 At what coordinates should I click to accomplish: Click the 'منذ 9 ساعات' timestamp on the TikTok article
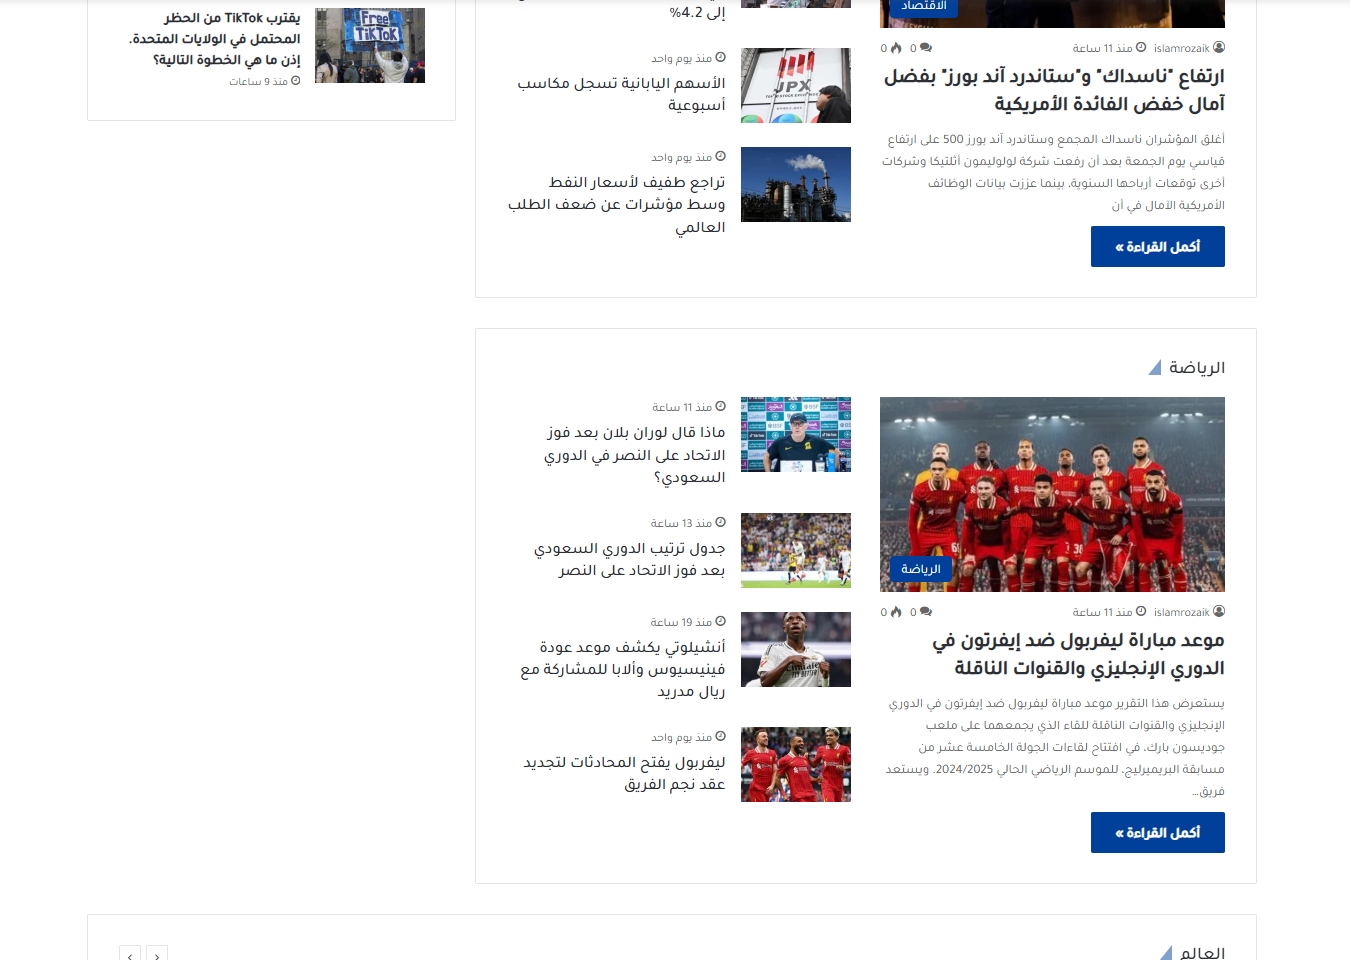[x=258, y=82]
